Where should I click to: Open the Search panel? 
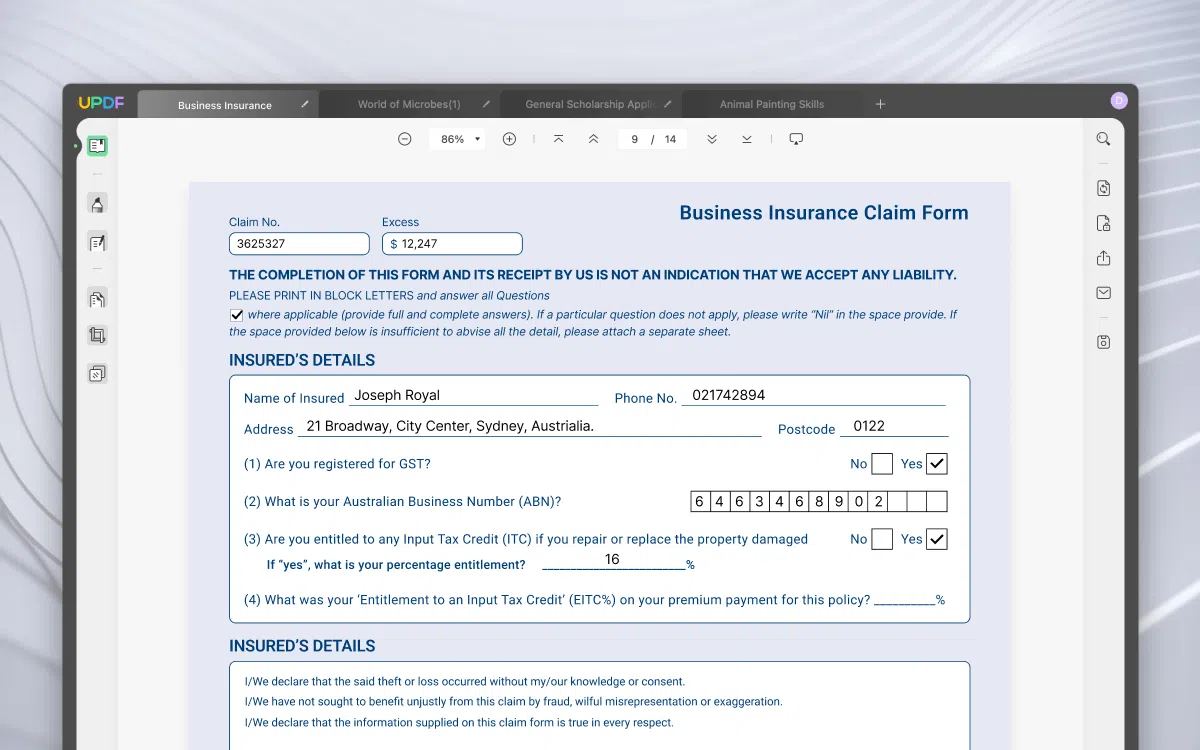point(1102,138)
